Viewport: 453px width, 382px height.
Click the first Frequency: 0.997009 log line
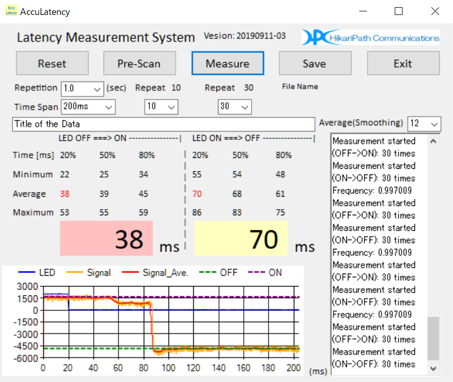[372, 191]
